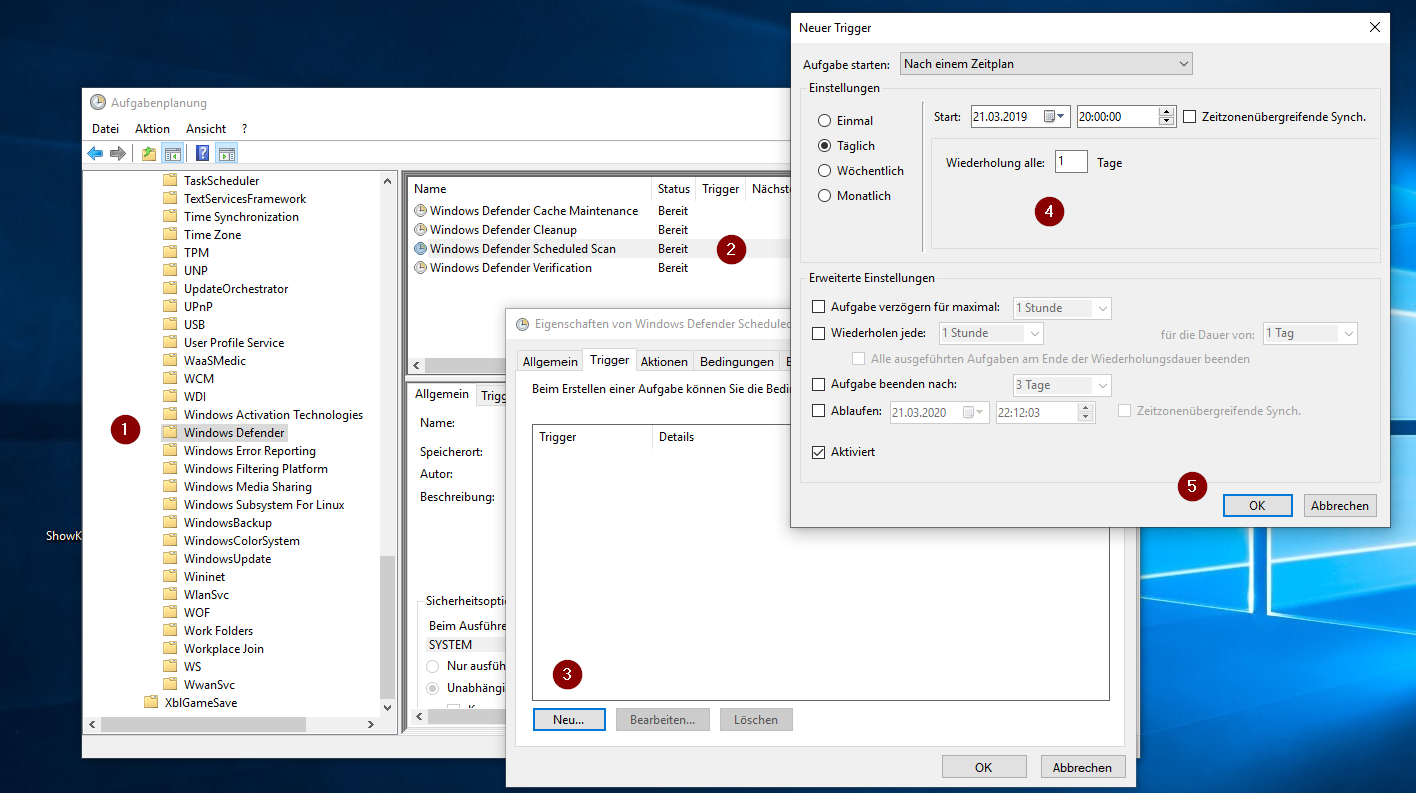This screenshot has width=1416, height=793.
Task: Select the Wöchentlich radio button
Action: (x=825, y=171)
